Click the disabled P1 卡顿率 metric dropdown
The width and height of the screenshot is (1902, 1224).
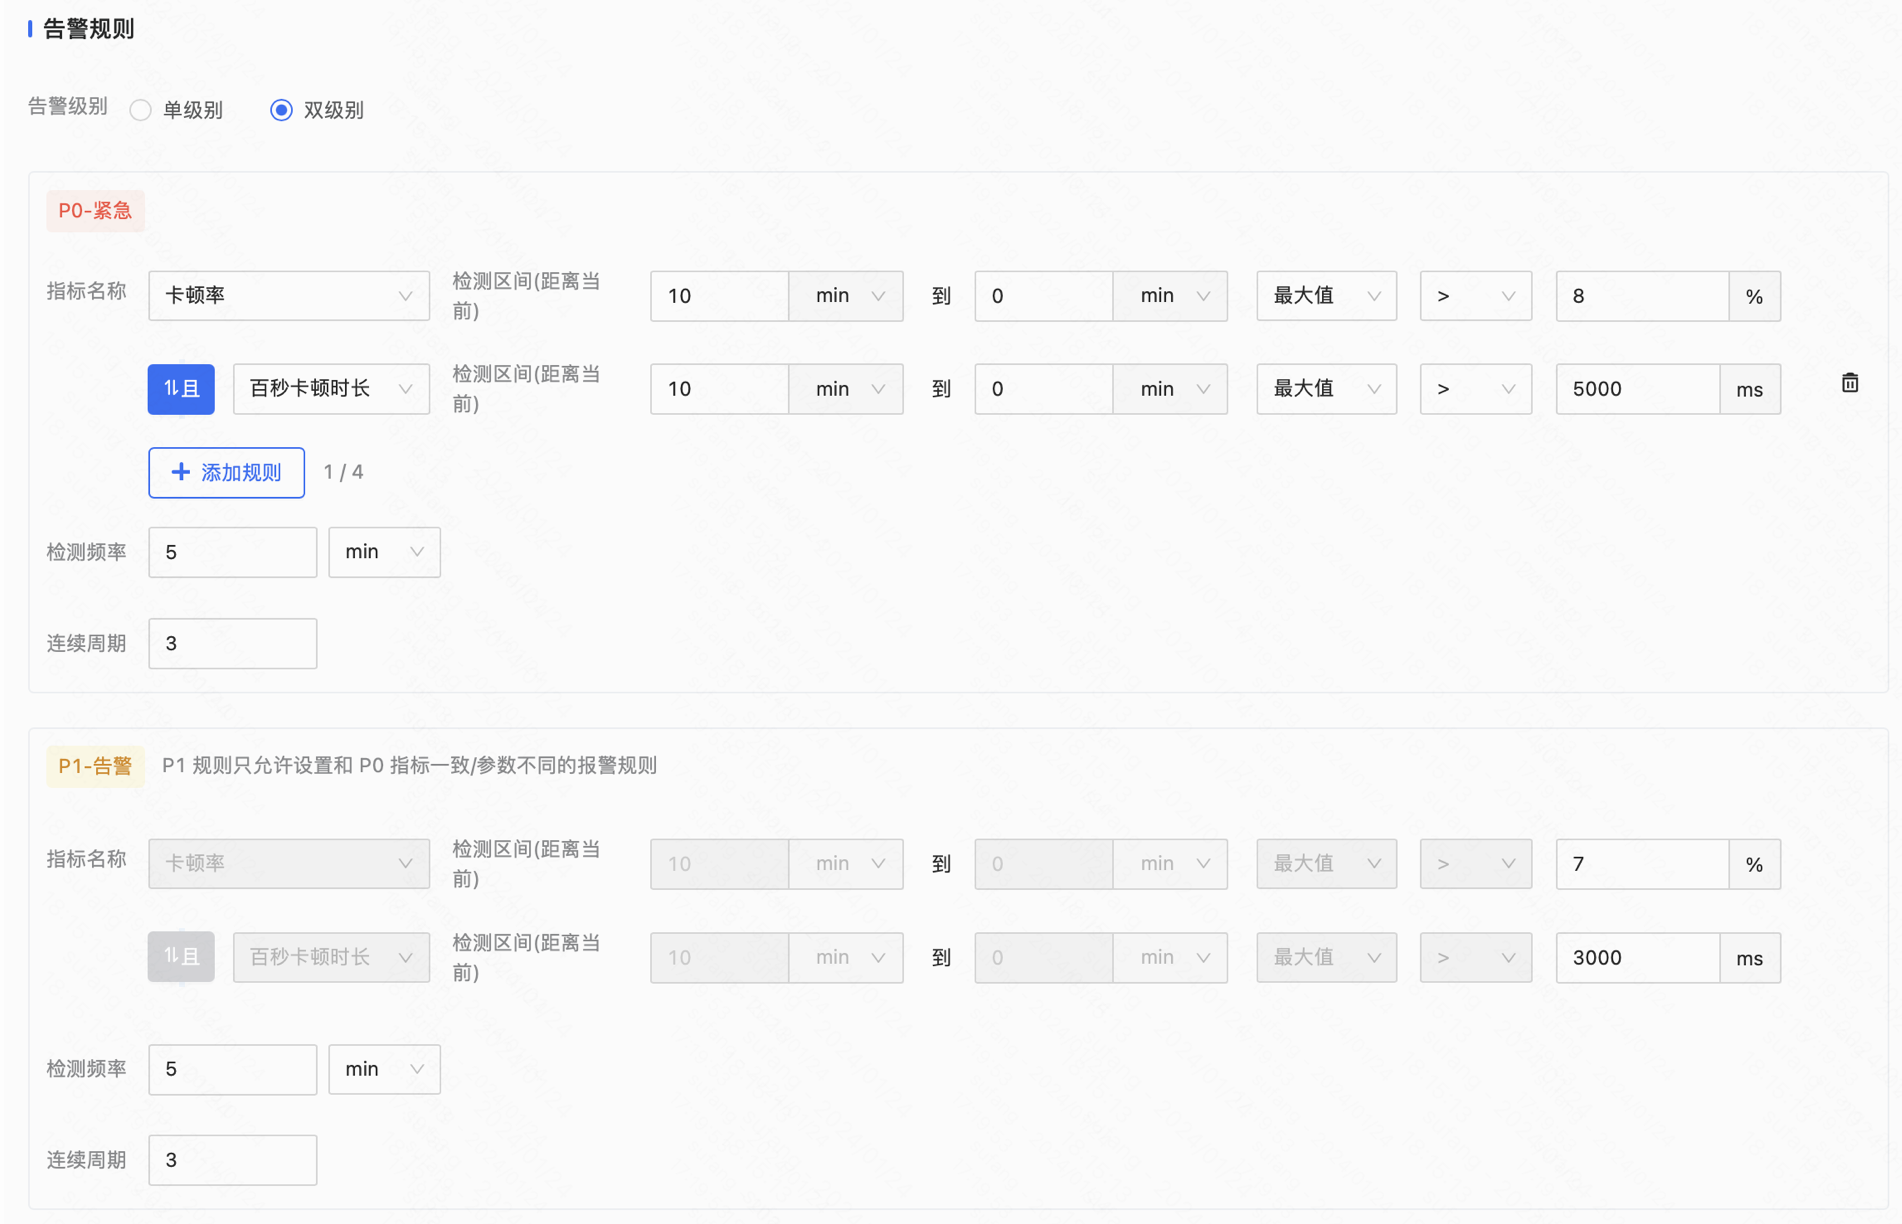click(x=289, y=864)
